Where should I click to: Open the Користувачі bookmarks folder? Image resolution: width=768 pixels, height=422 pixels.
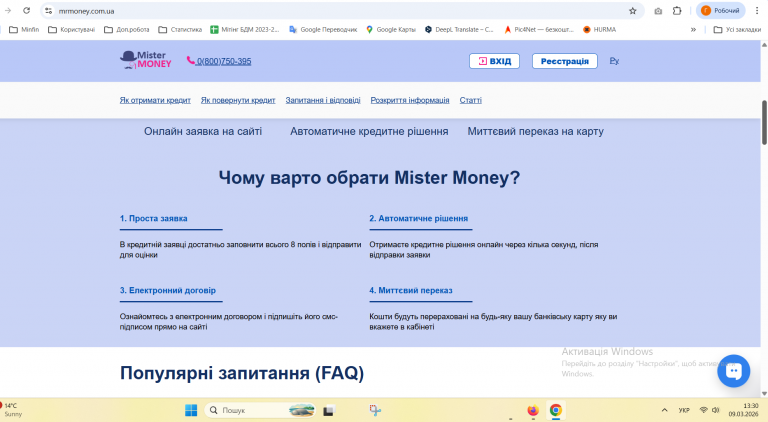(x=72, y=29)
